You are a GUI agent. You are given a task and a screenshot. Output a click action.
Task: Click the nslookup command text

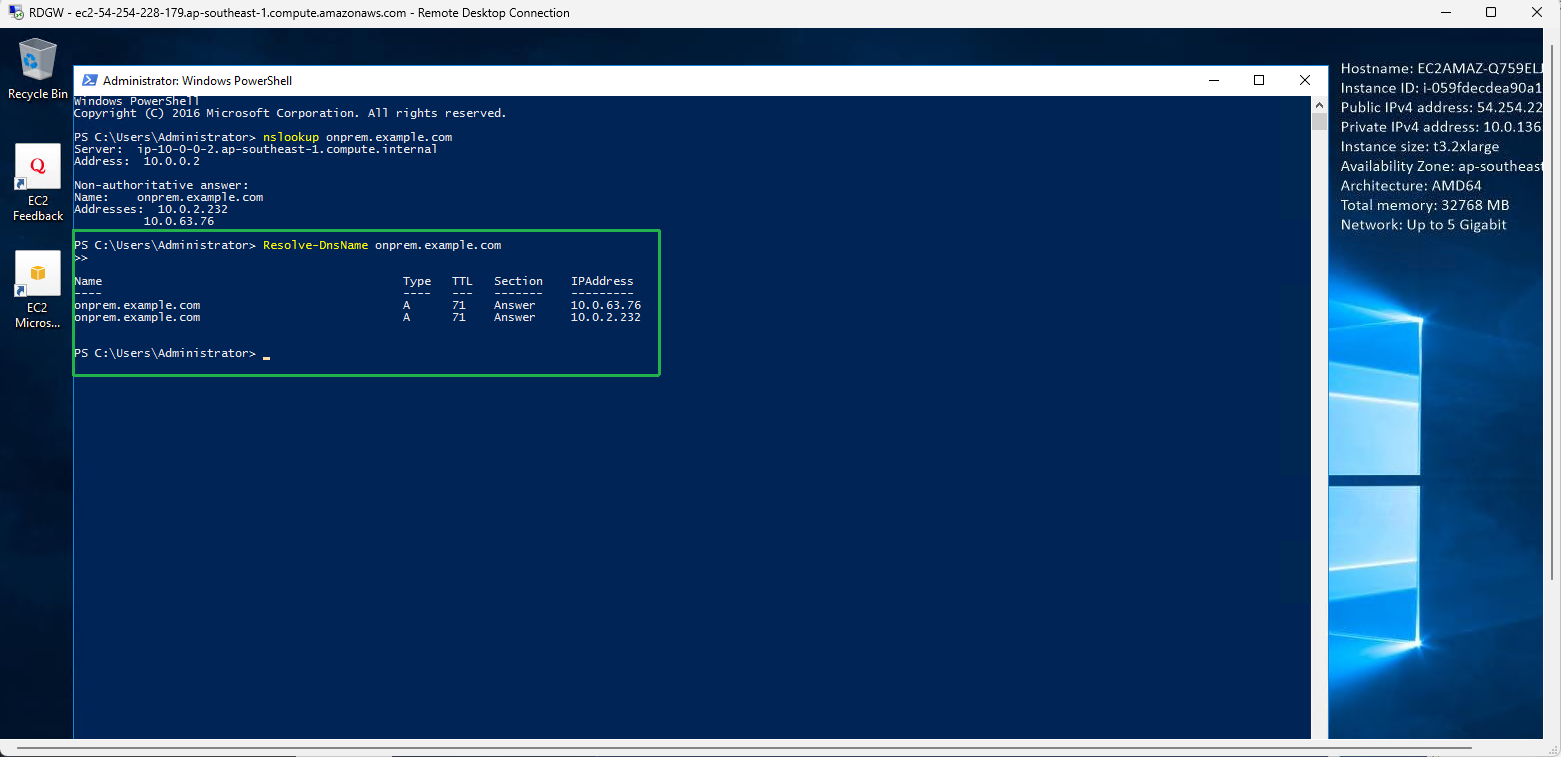click(291, 137)
